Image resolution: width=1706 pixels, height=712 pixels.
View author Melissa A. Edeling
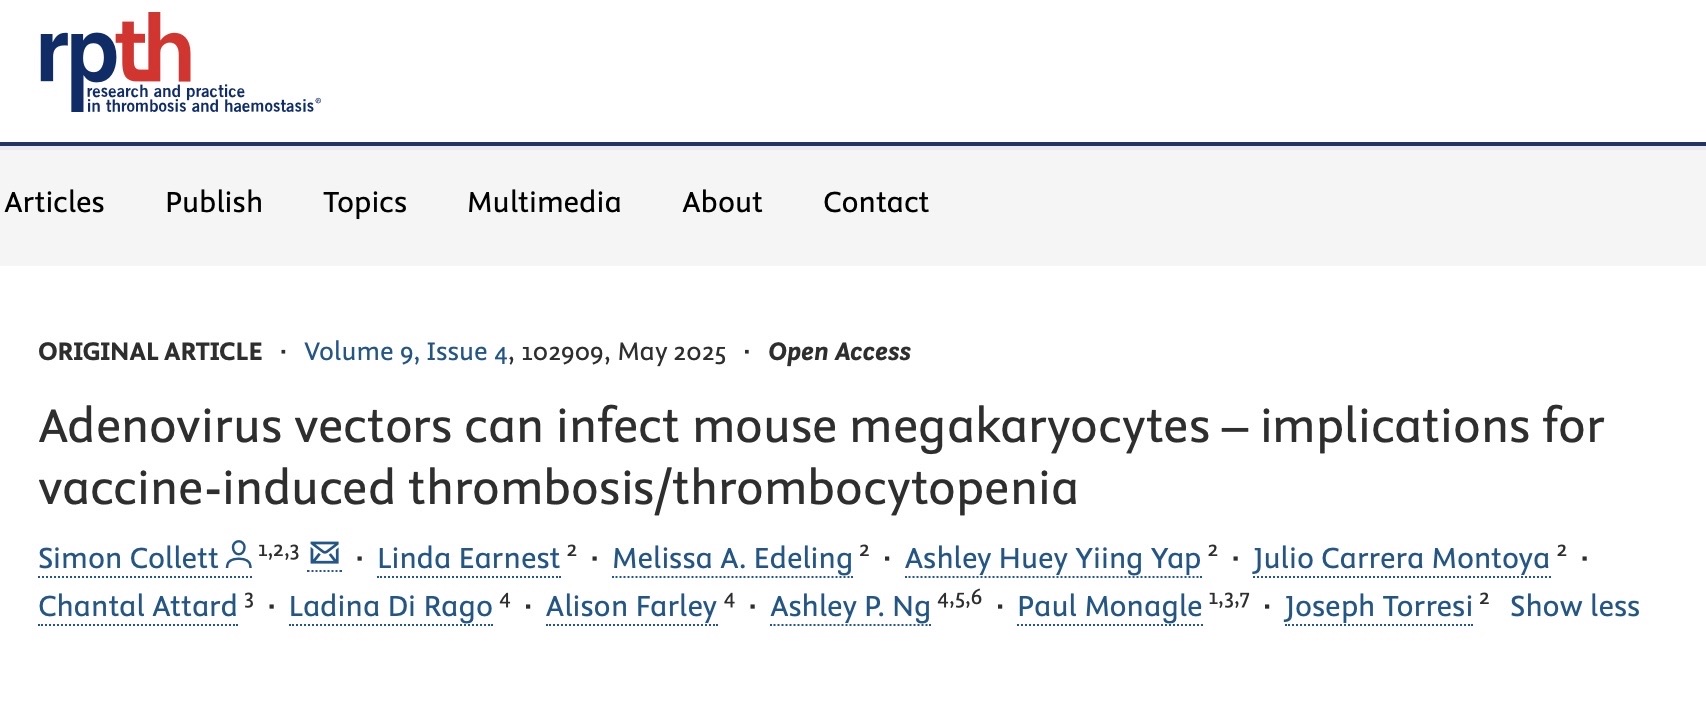point(732,558)
